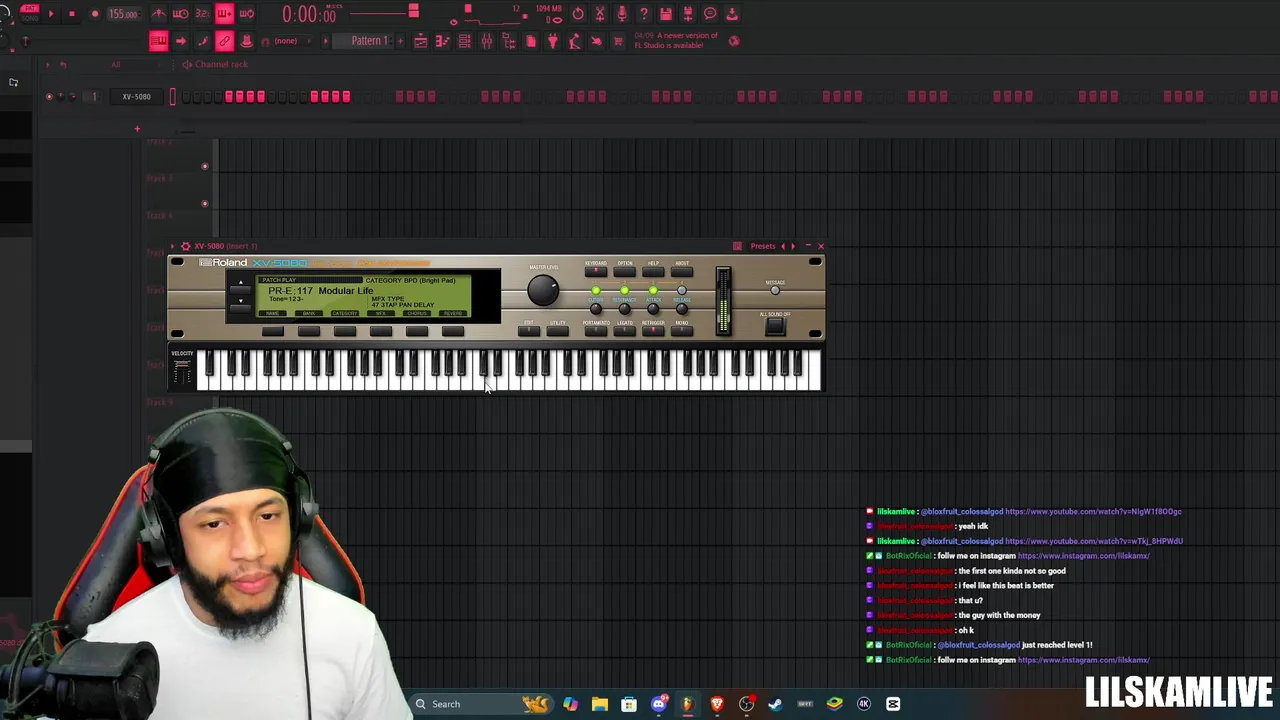This screenshot has width=1280, height=720.
Task: Click the KEYBOARD button on XV-5080
Action: point(595,271)
